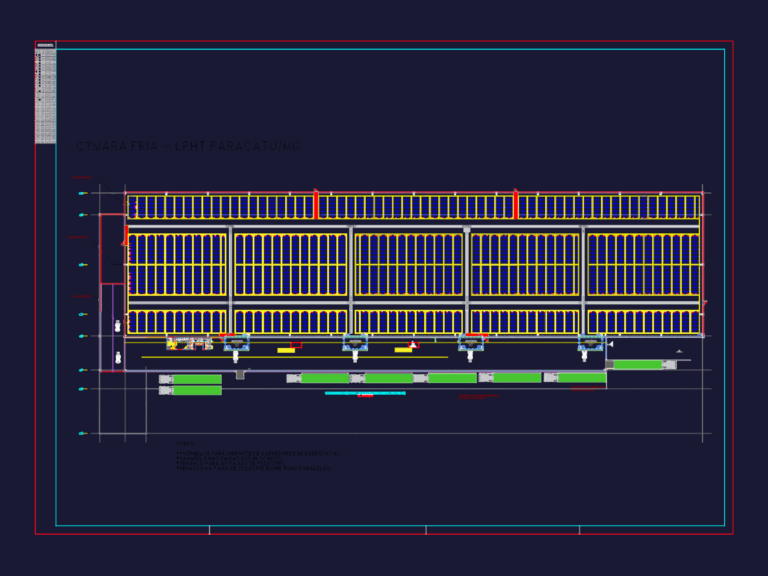The height and width of the screenshot is (576, 768).
Task: Select the CÂMARA FRIA – LPHT PARACATU/MG title text
Action: (189, 146)
